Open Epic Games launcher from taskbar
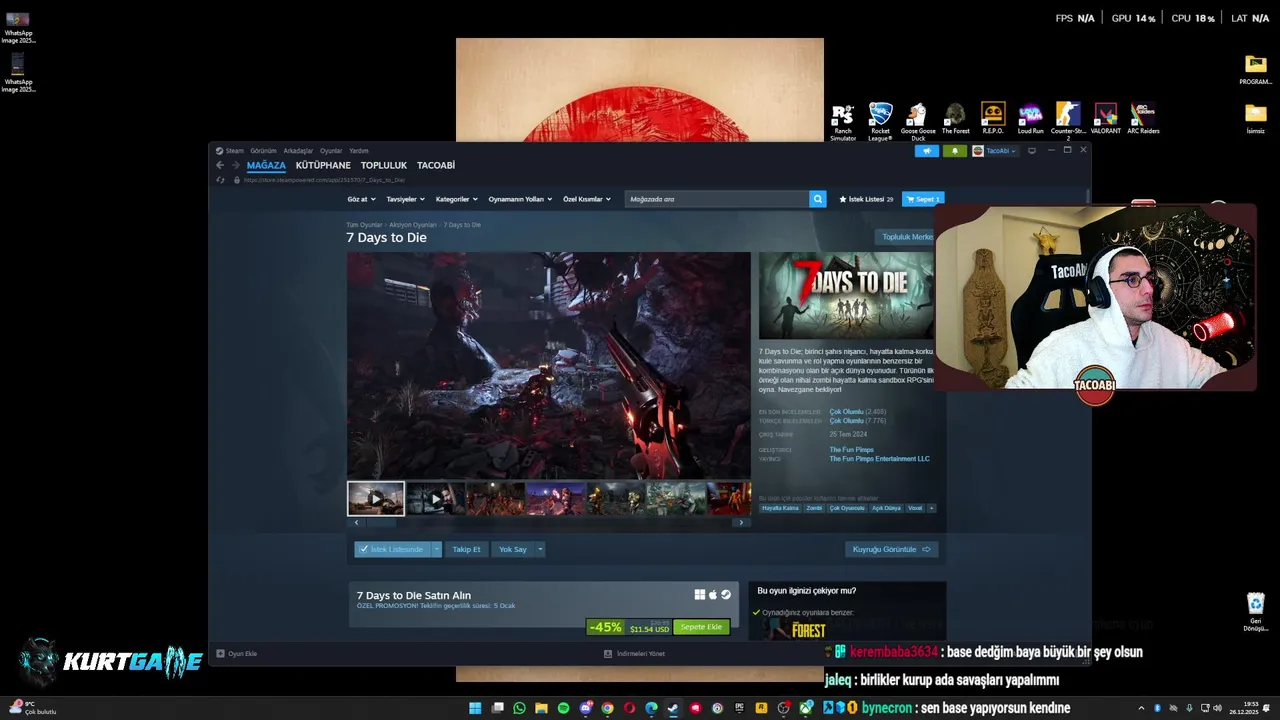The height and width of the screenshot is (720, 1280). 739,708
